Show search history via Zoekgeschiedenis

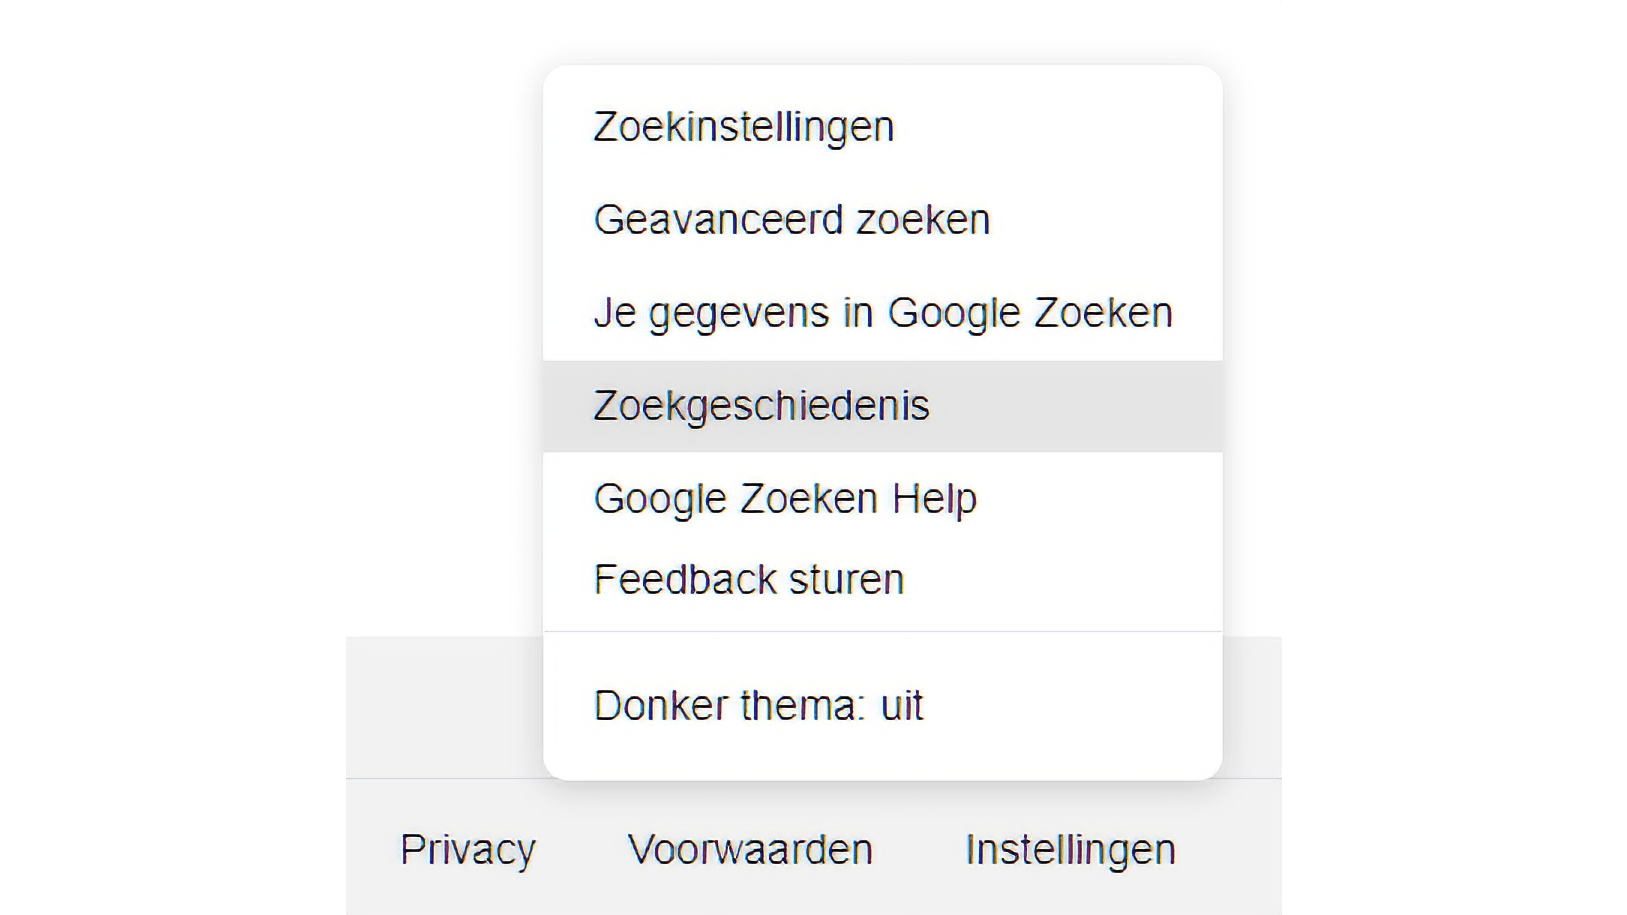tap(761, 406)
